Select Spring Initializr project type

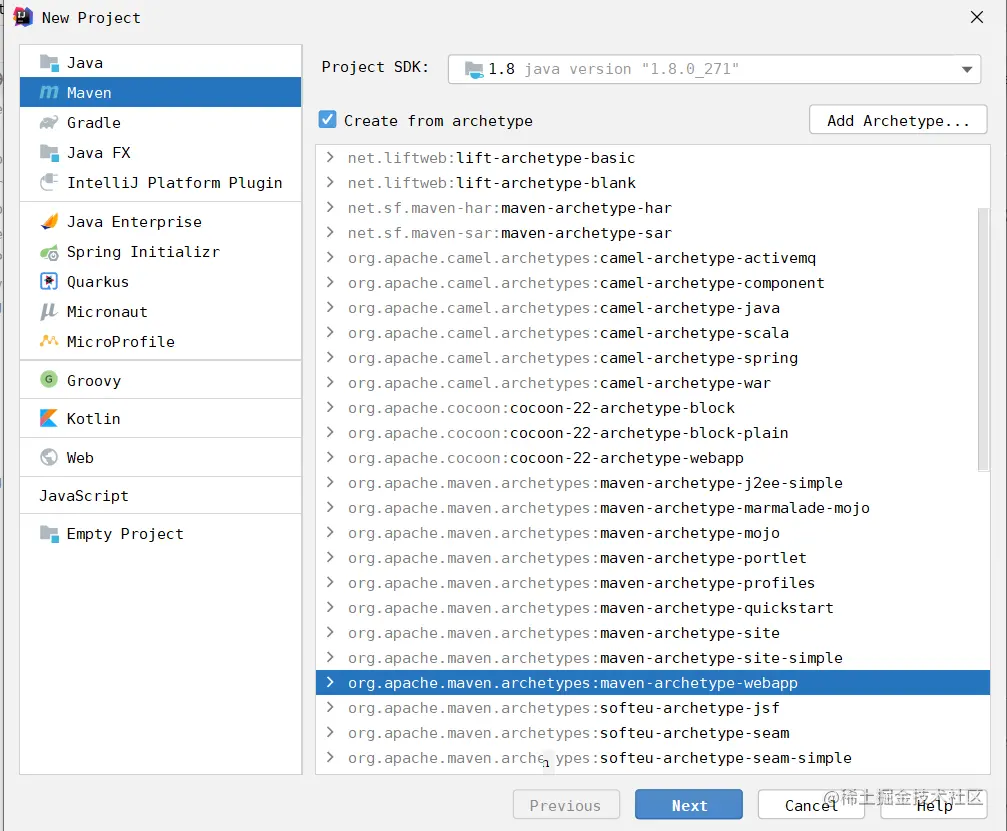click(161, 252)
